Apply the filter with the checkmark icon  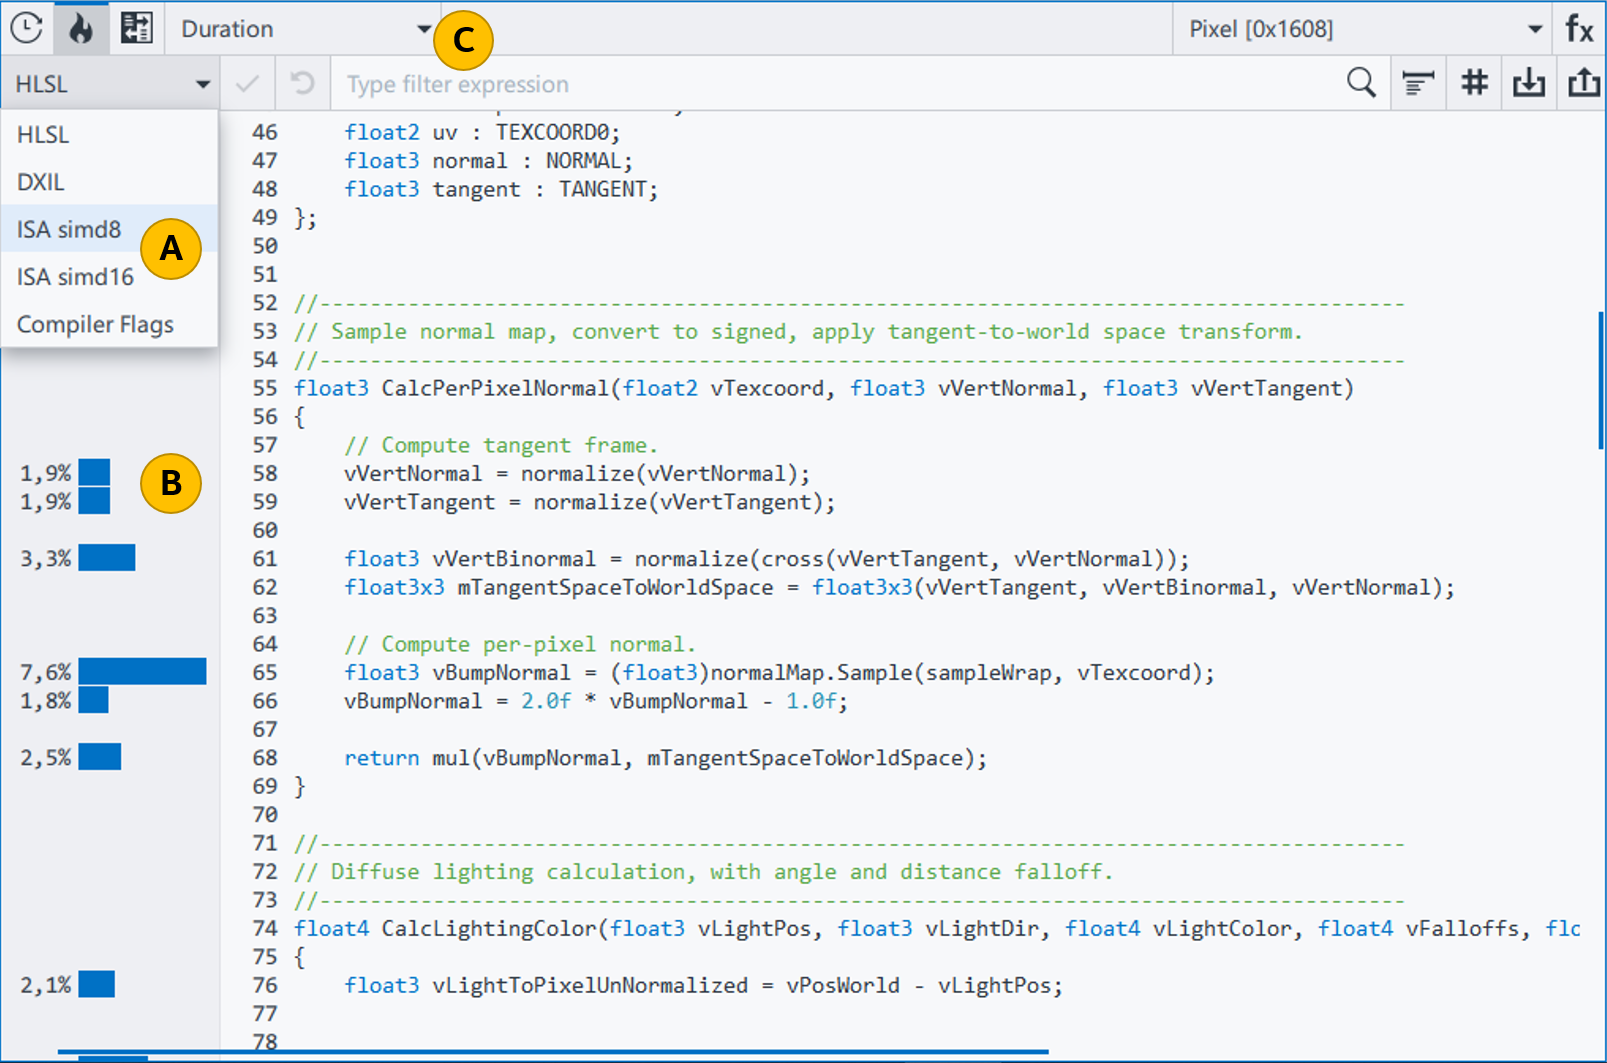247,84
